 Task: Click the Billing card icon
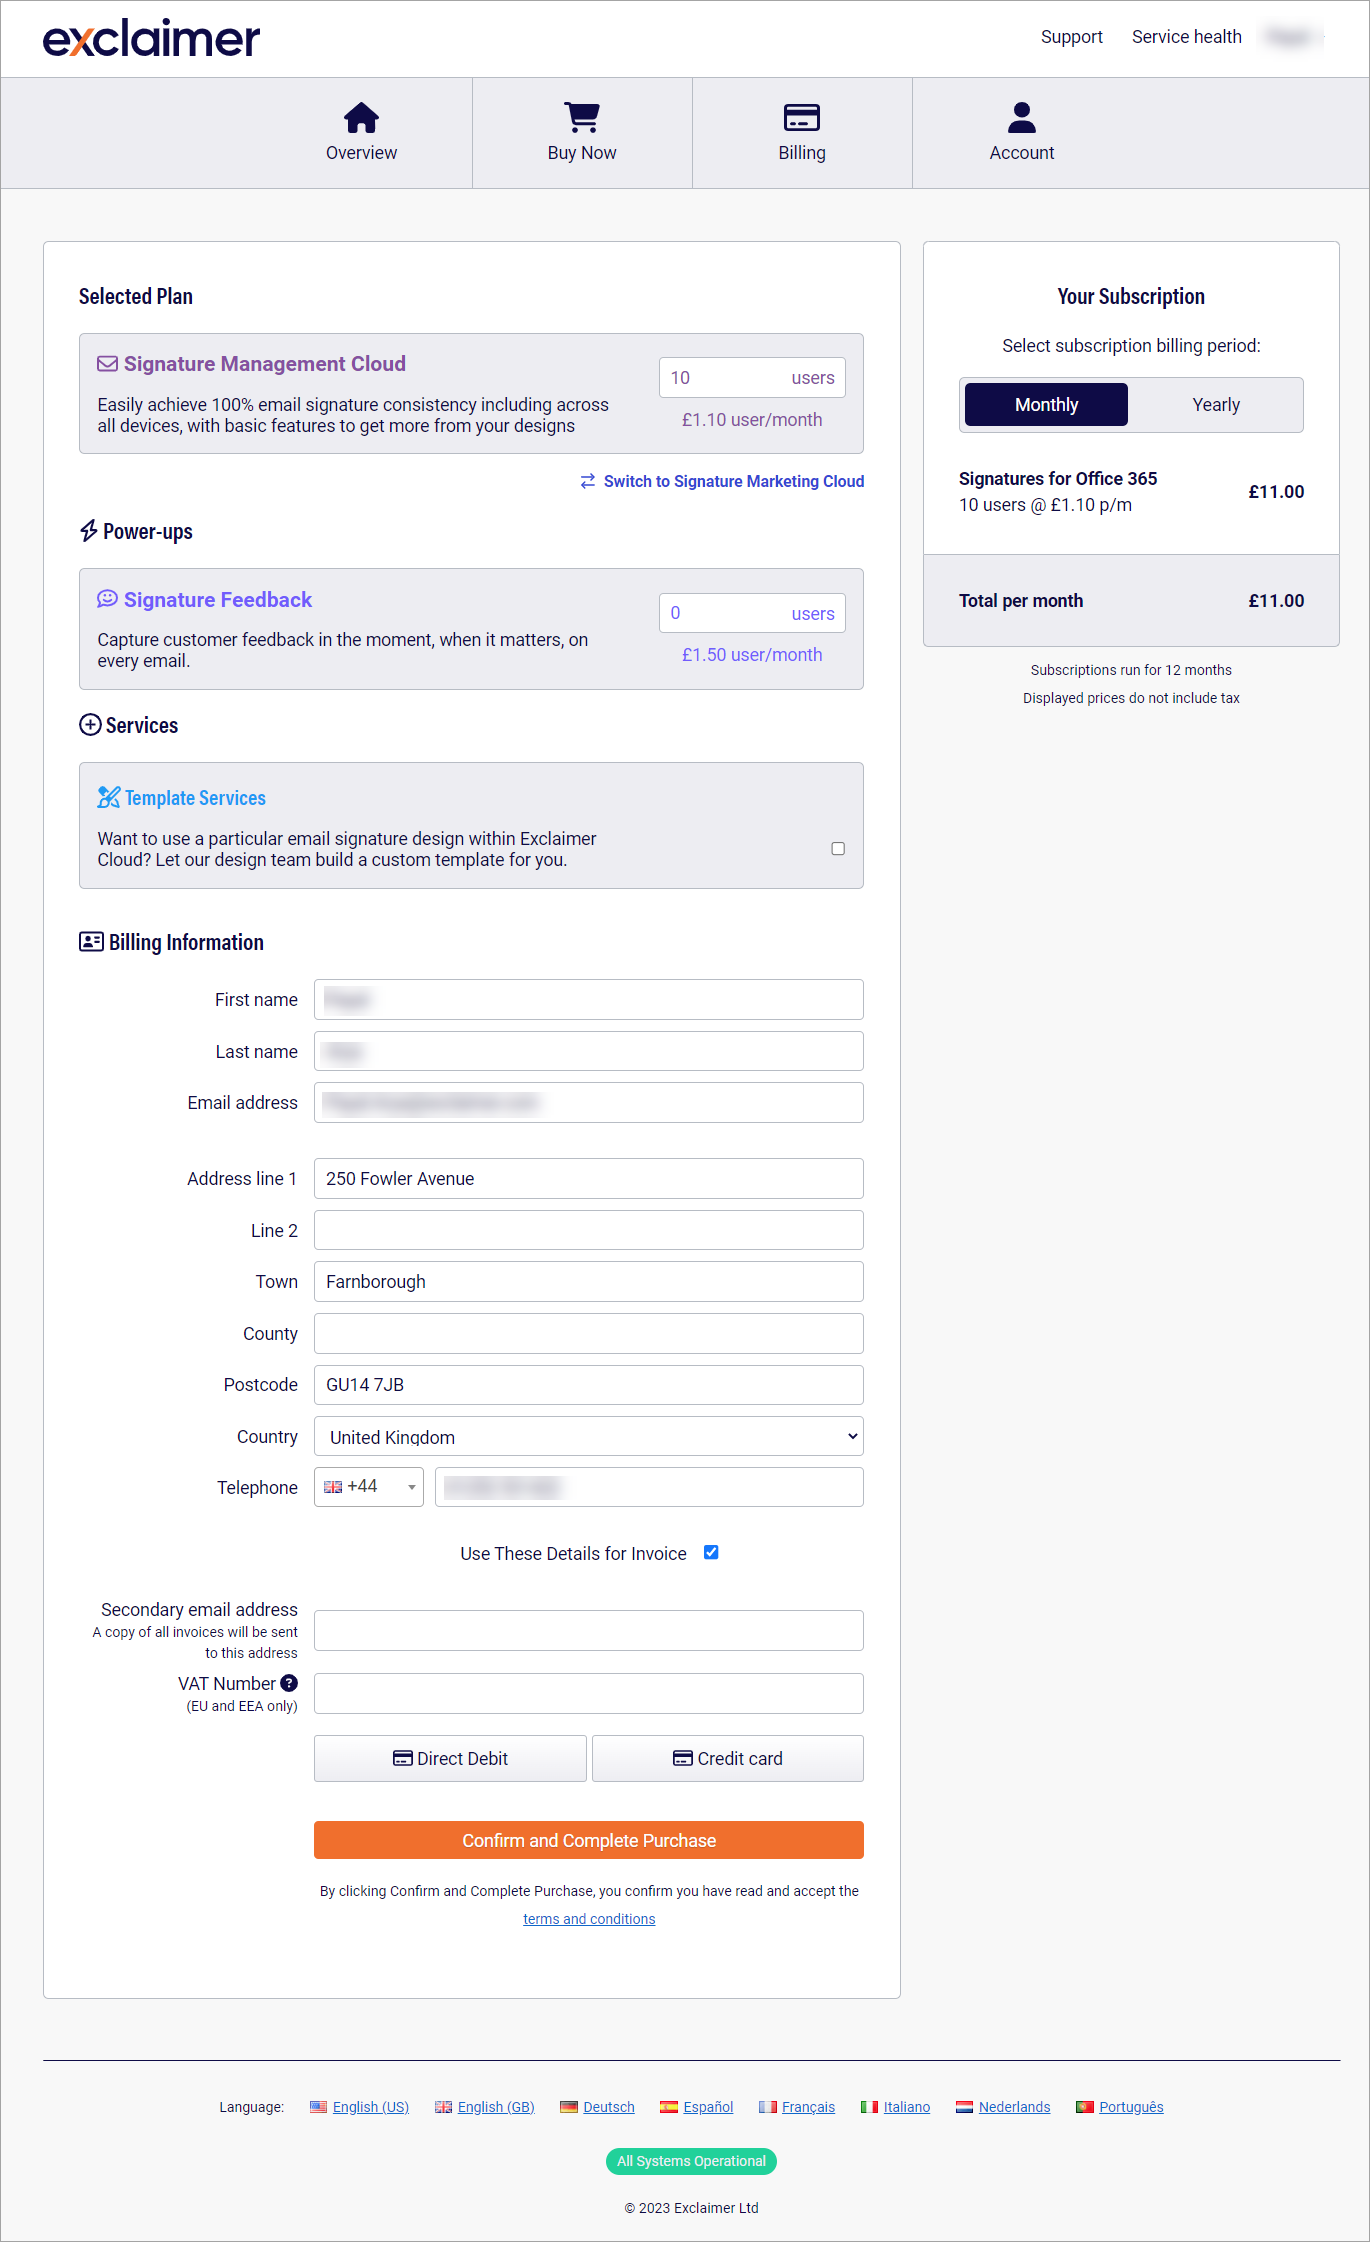click(802, 118)
